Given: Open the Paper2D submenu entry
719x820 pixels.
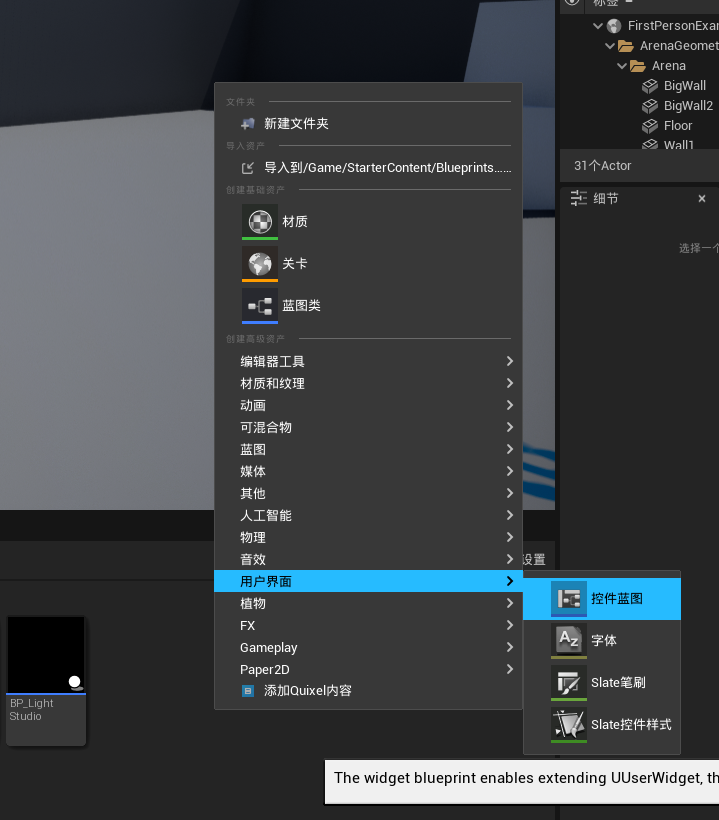Looking at the screenshot, I should (264, 669).
